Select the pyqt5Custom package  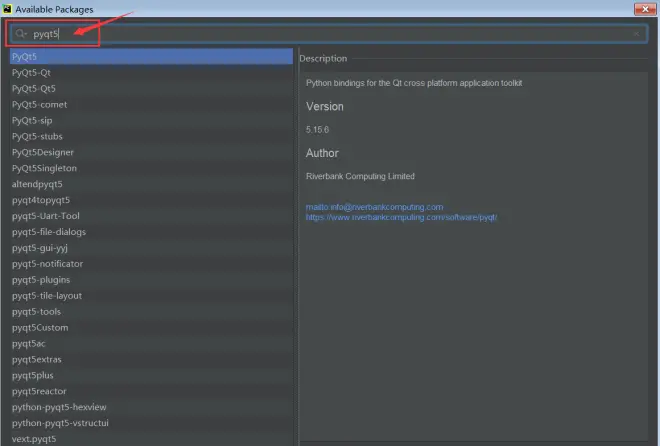151,328
